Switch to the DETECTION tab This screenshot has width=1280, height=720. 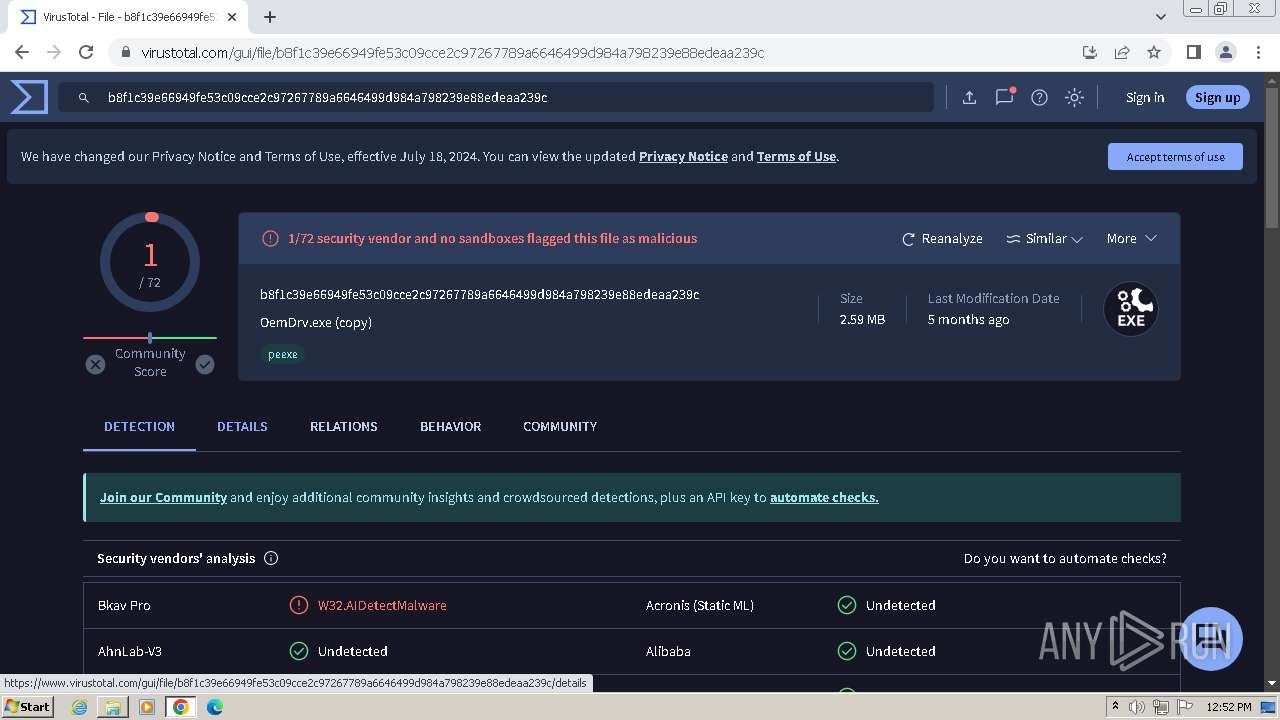(x=139, y=426)
